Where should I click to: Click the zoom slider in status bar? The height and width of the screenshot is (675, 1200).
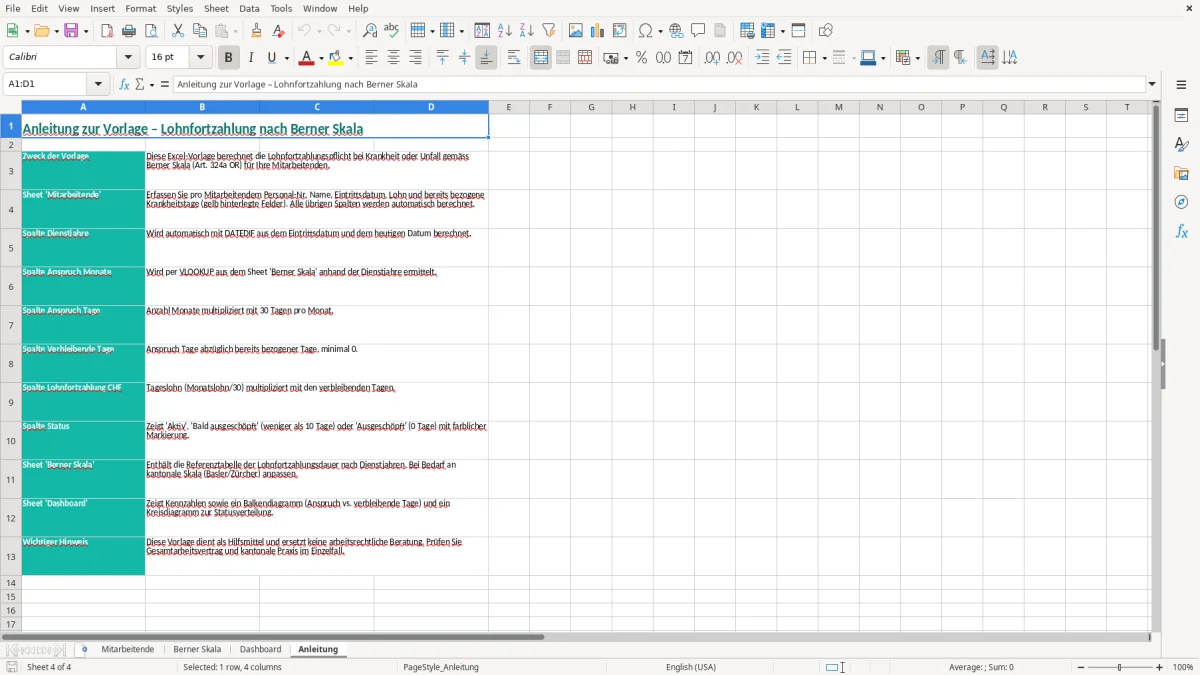(x=1120, y=667)
